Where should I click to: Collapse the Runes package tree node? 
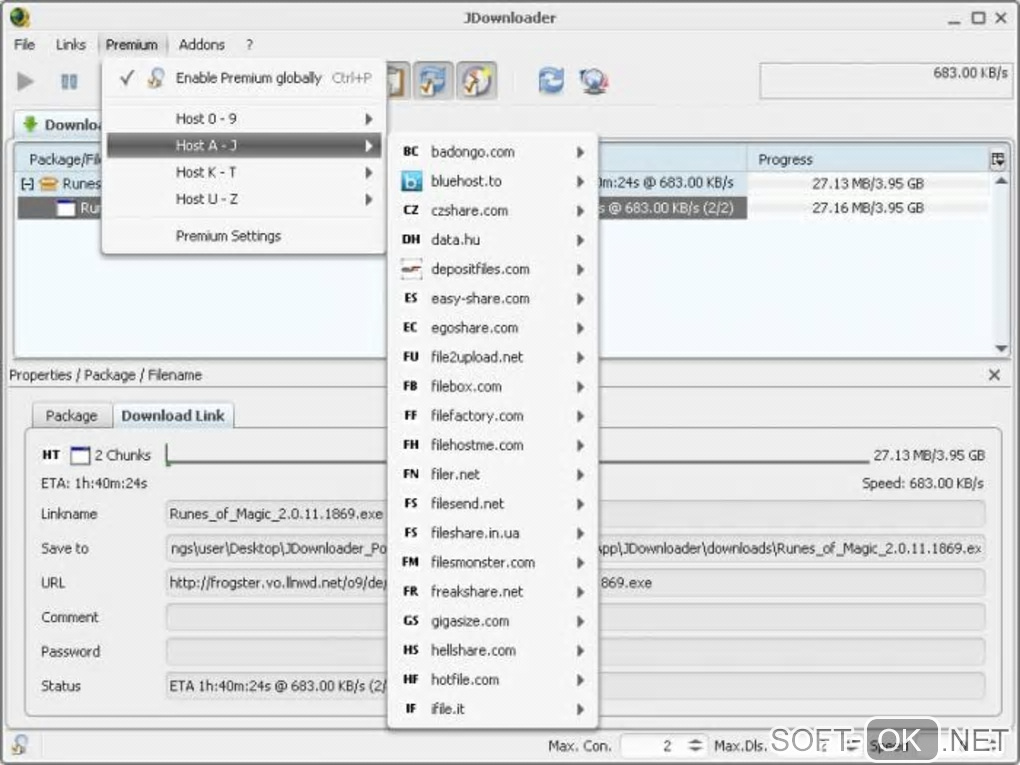(x=27, y=184)
